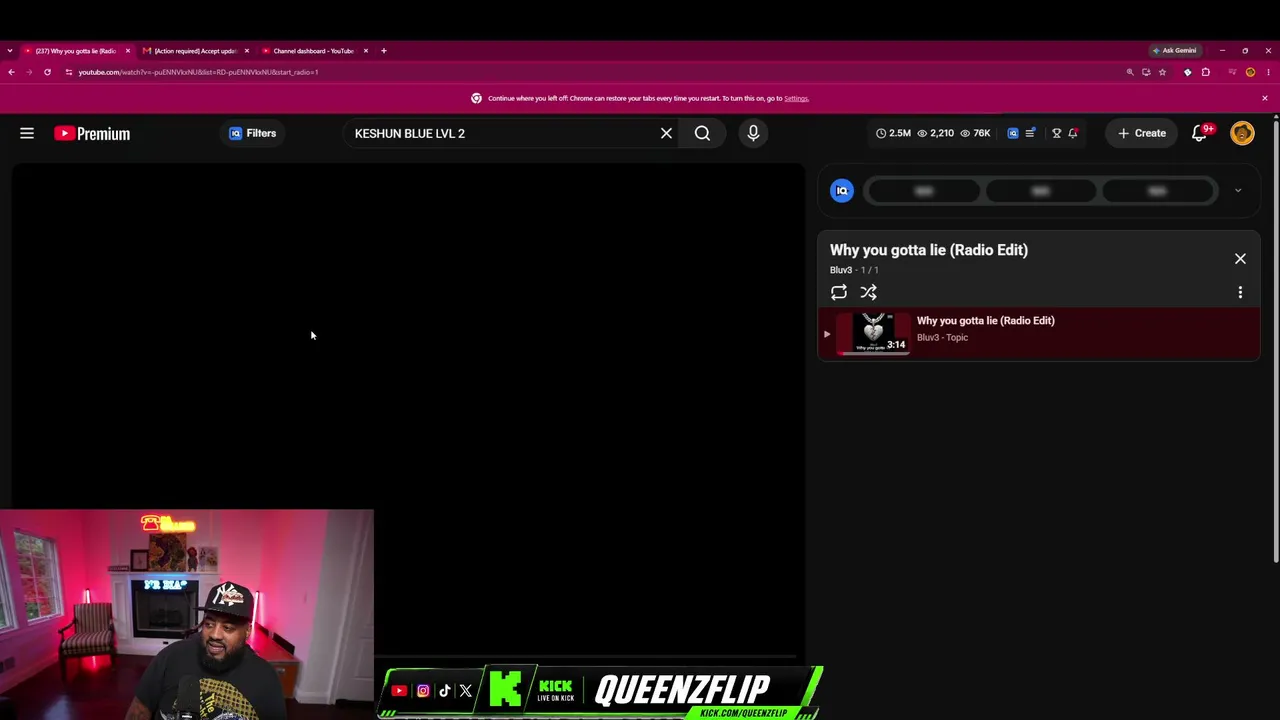Viewport: 1280px width, 720px height.
Task: Toggle shuffle playlist
Action: [x=868, y=292]
